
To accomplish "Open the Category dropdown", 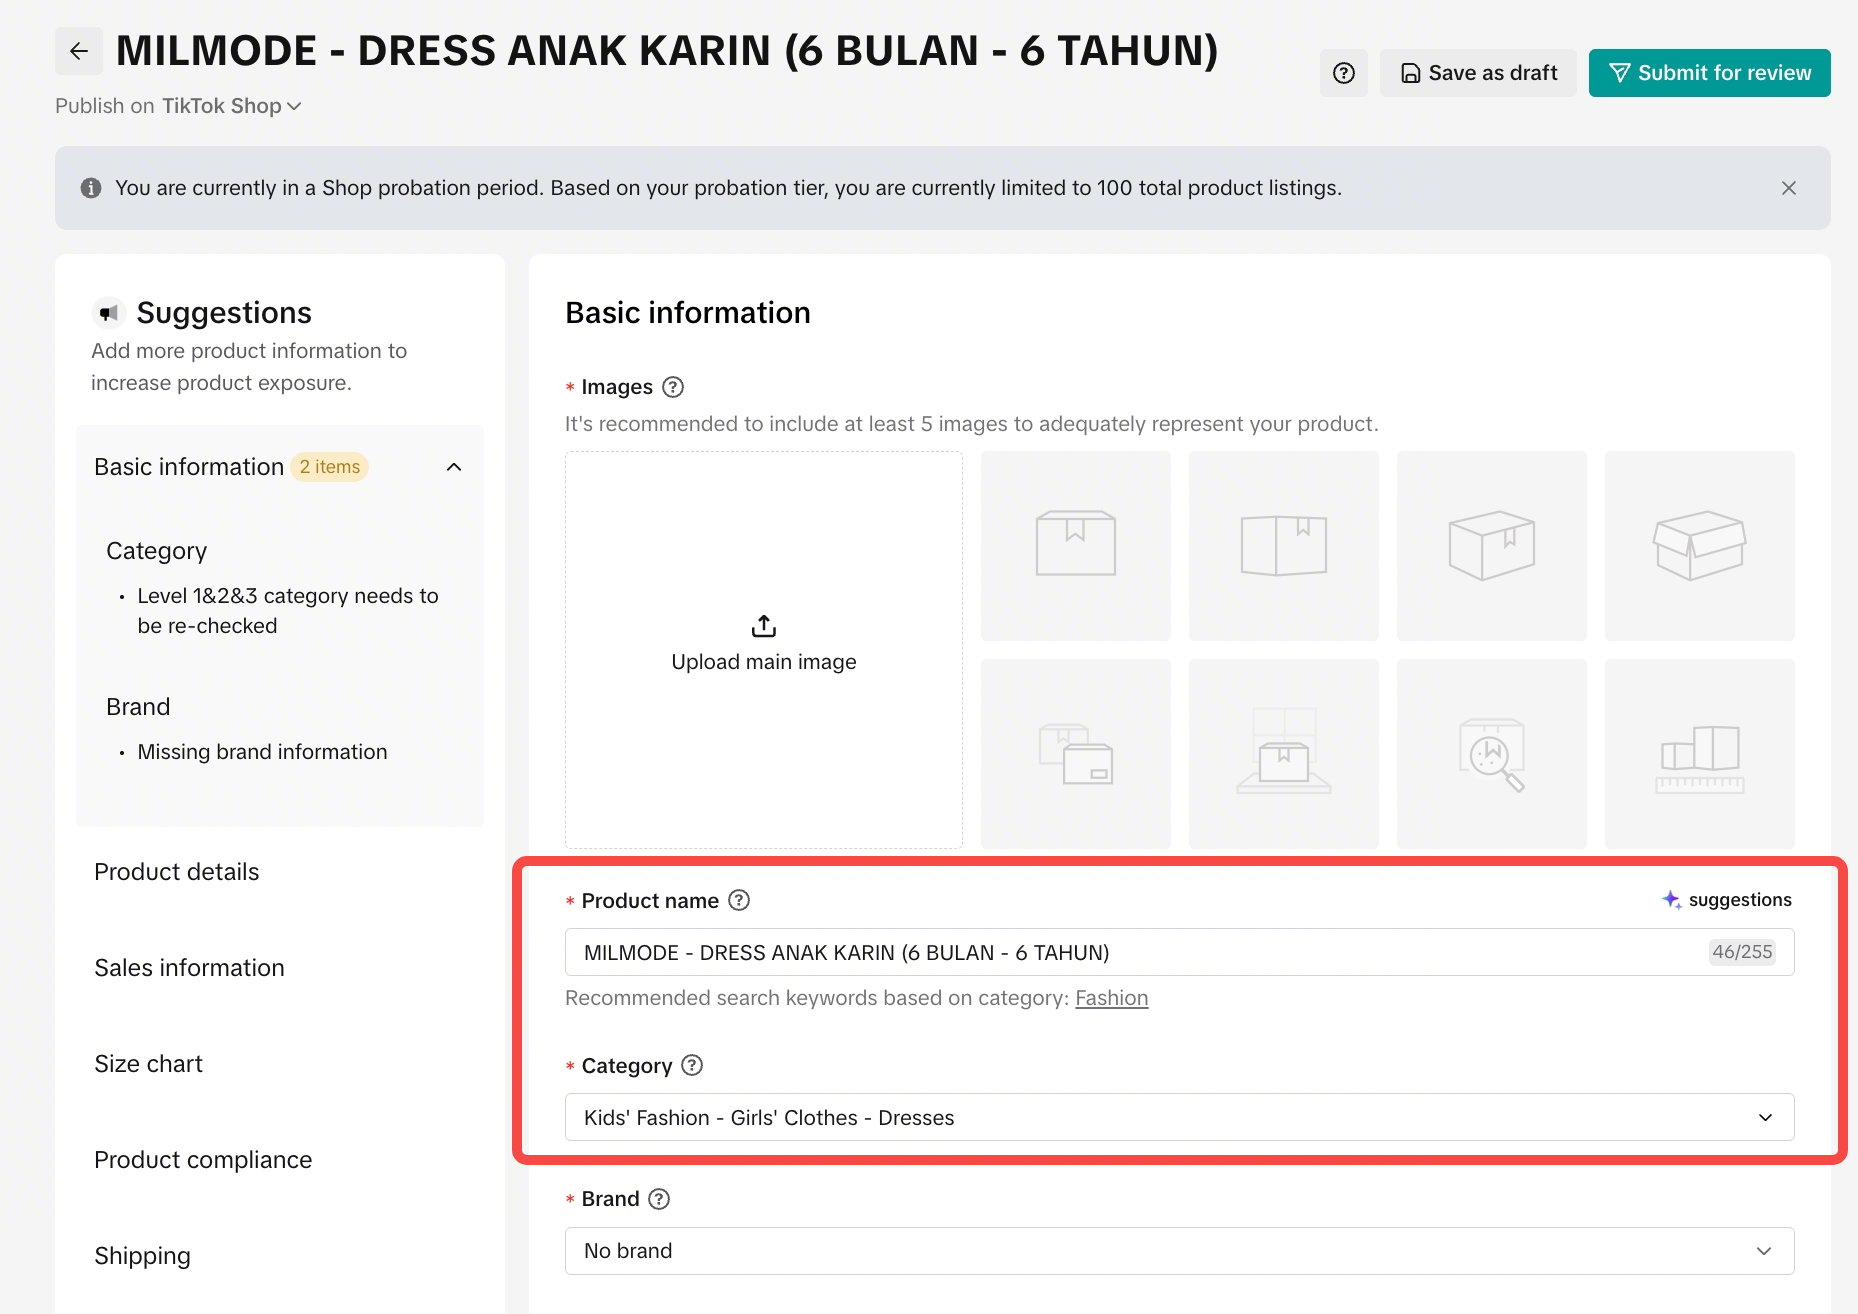I will [1180, 1117].
